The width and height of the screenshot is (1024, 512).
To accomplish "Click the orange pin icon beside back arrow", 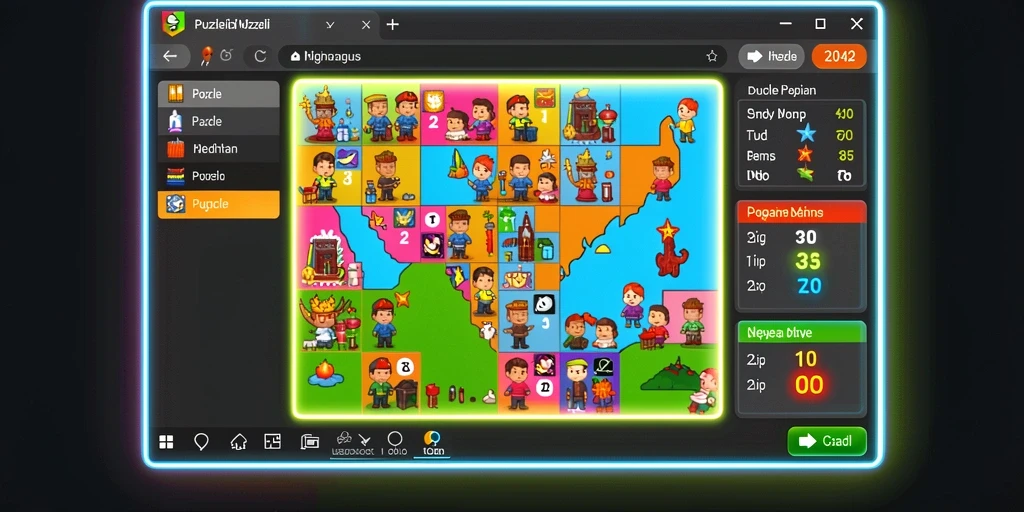I will (206, 56).
